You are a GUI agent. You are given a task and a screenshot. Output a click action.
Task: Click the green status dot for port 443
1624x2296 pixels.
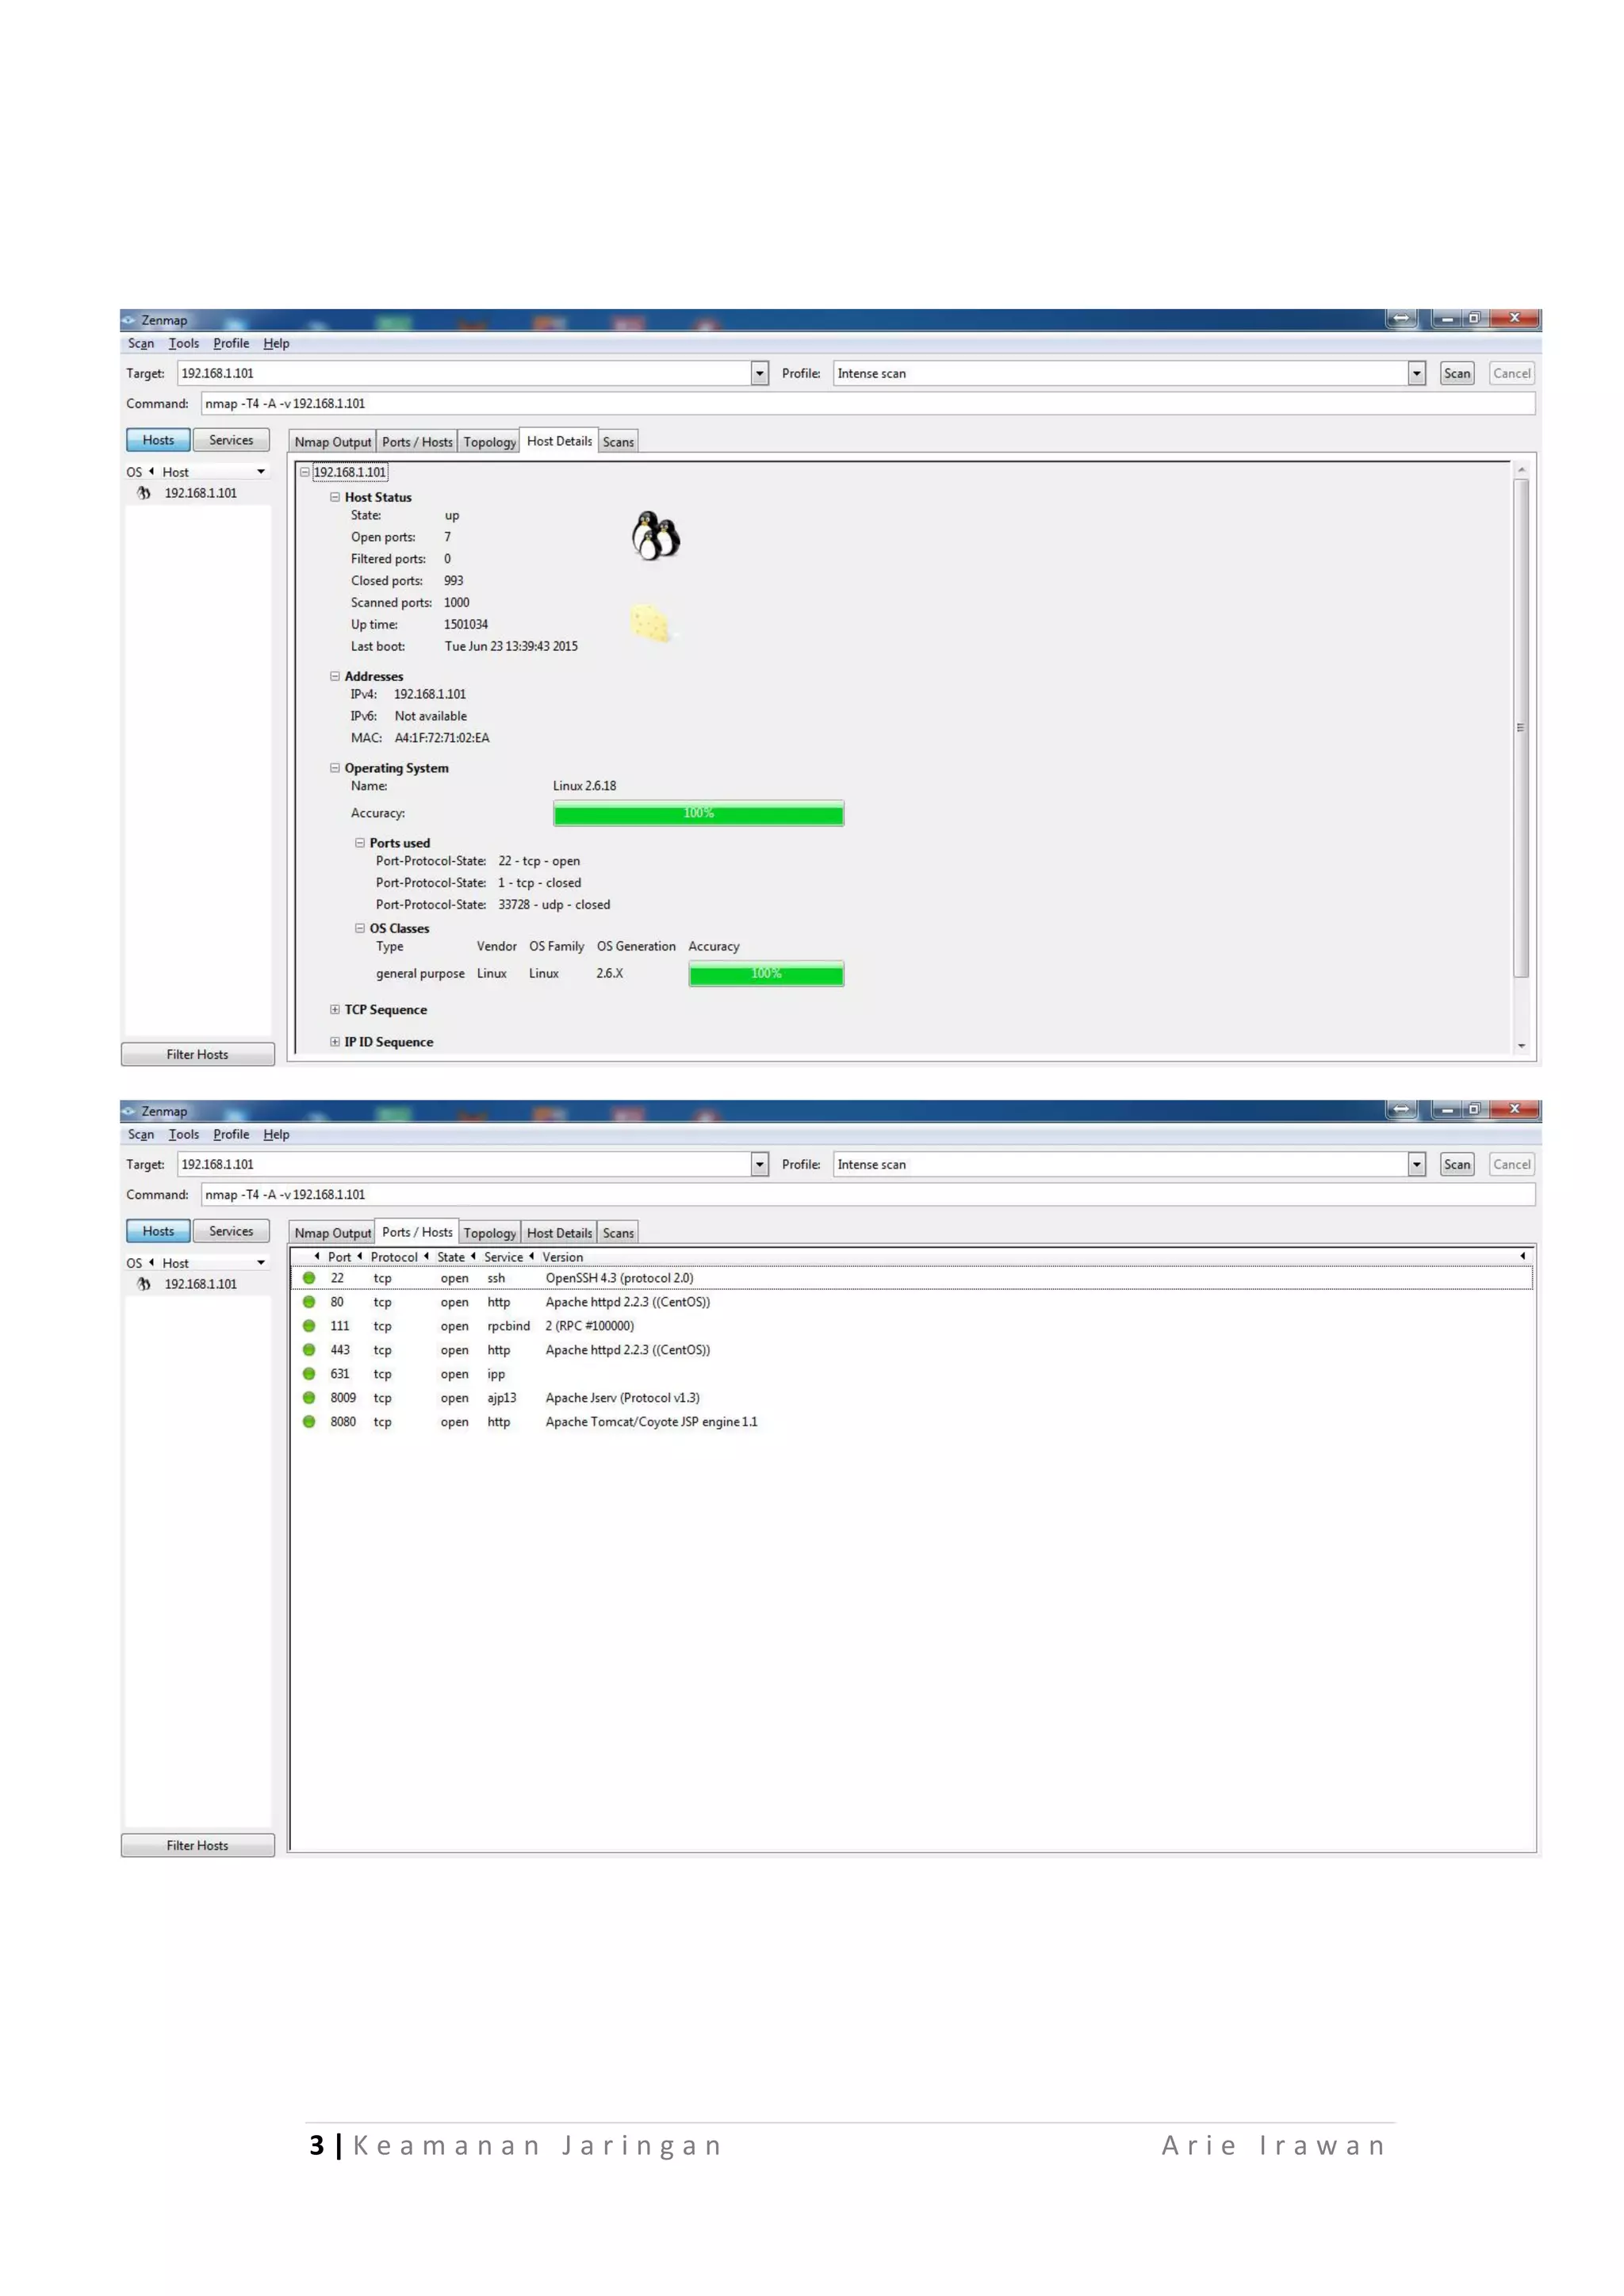(309, 1350)
